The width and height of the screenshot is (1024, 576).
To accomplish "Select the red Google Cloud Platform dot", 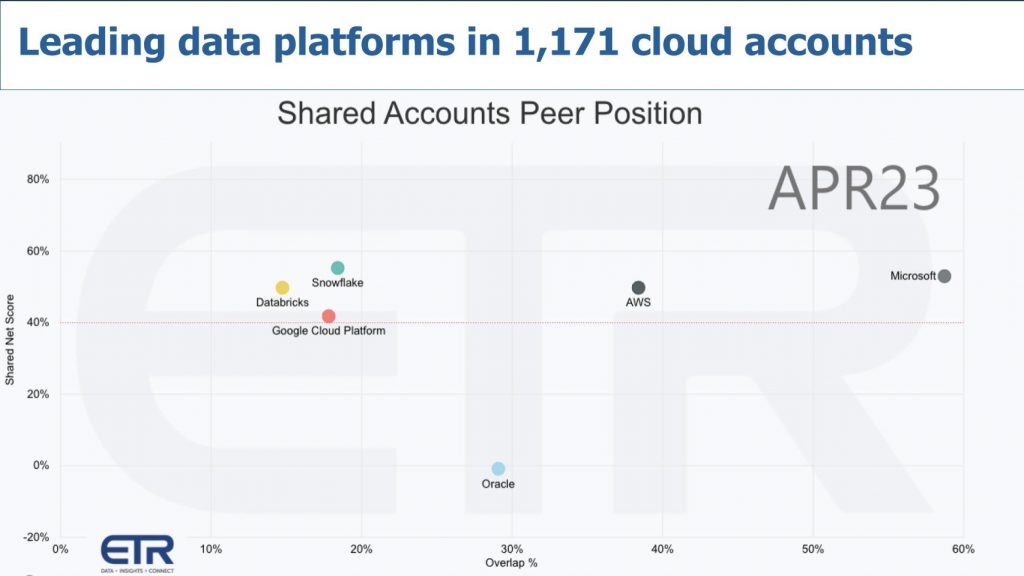I will point(329,316).
